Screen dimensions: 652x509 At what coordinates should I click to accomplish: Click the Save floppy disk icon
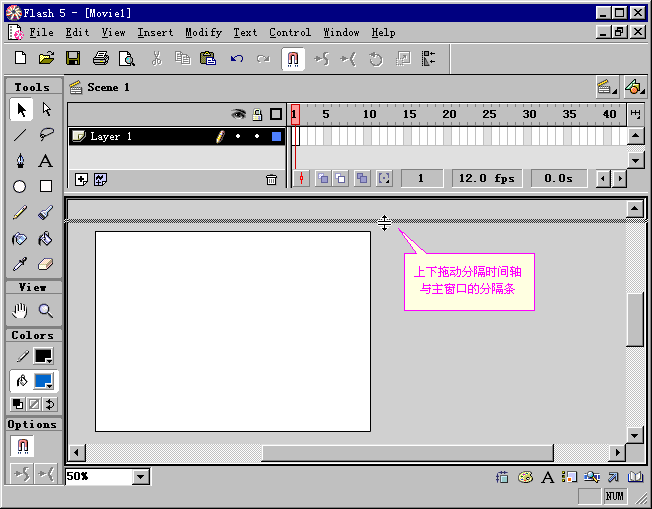[x=73, y=58]
